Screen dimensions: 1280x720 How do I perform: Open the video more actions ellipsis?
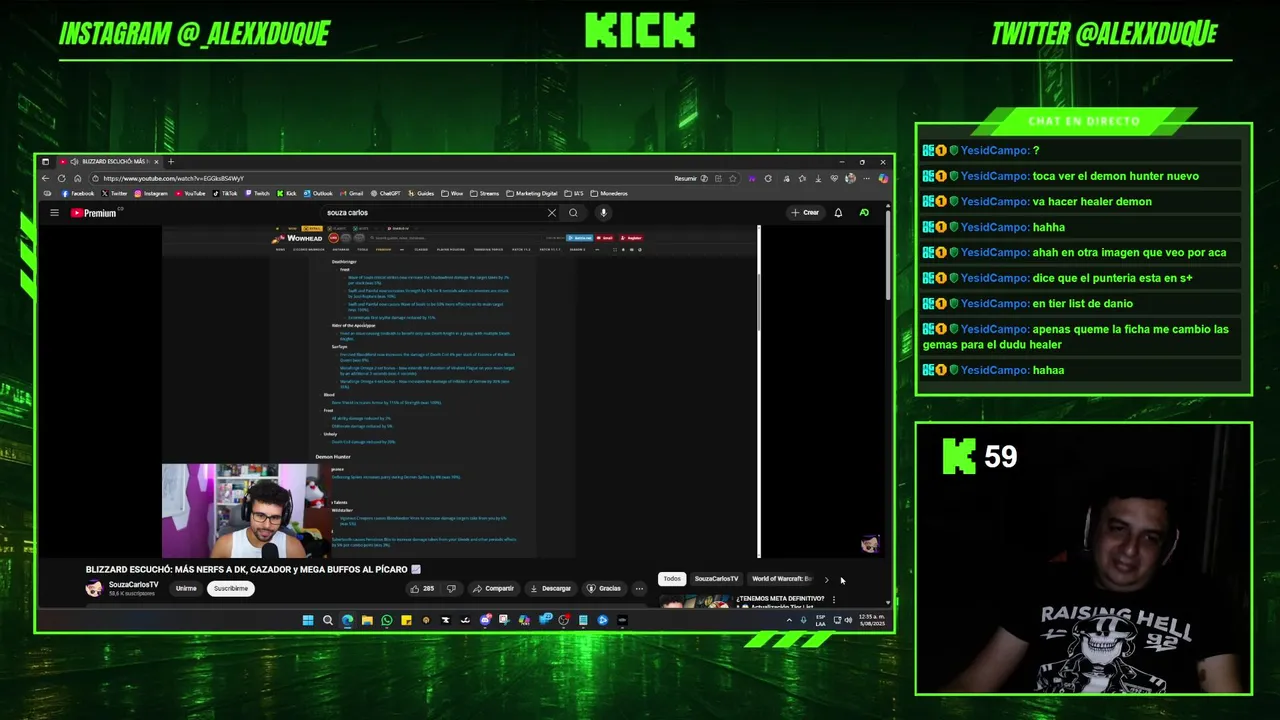coord(639,588)
